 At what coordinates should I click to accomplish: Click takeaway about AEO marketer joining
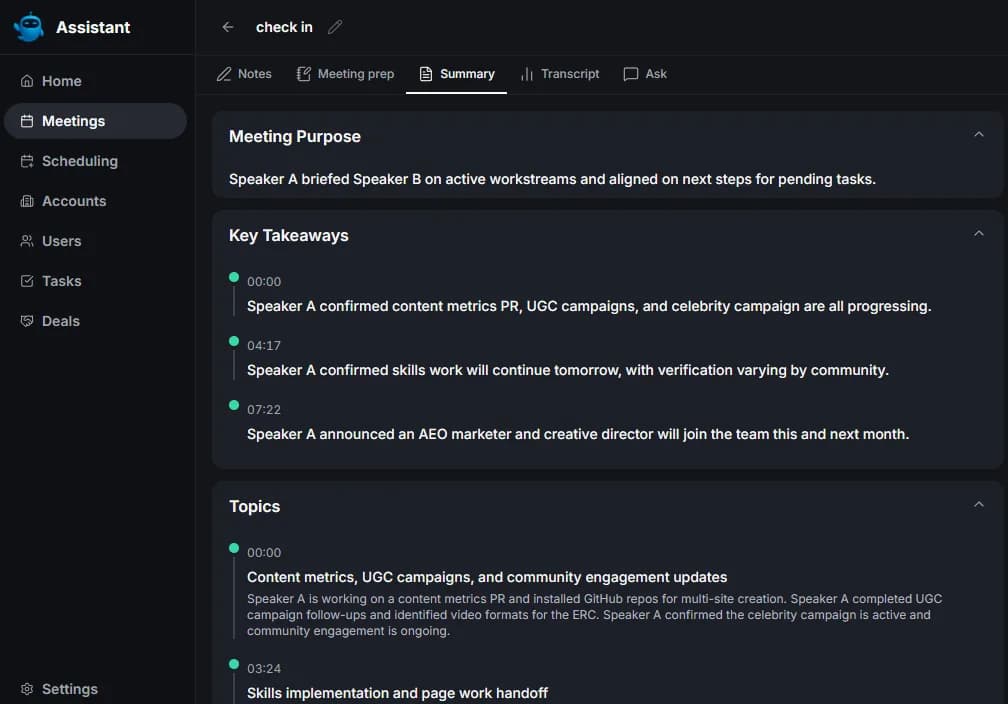point(578,434)
